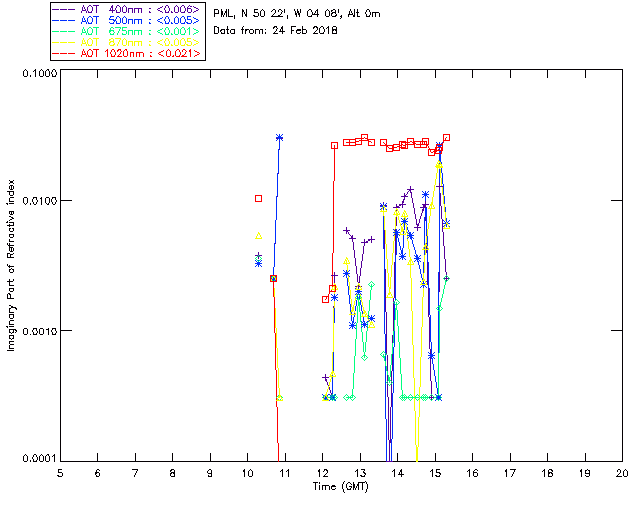Click the 'Imaginary Part of Refractive index' axis title
The height and width of the screenshot is (512, 640).
click(x=11, y=265)
